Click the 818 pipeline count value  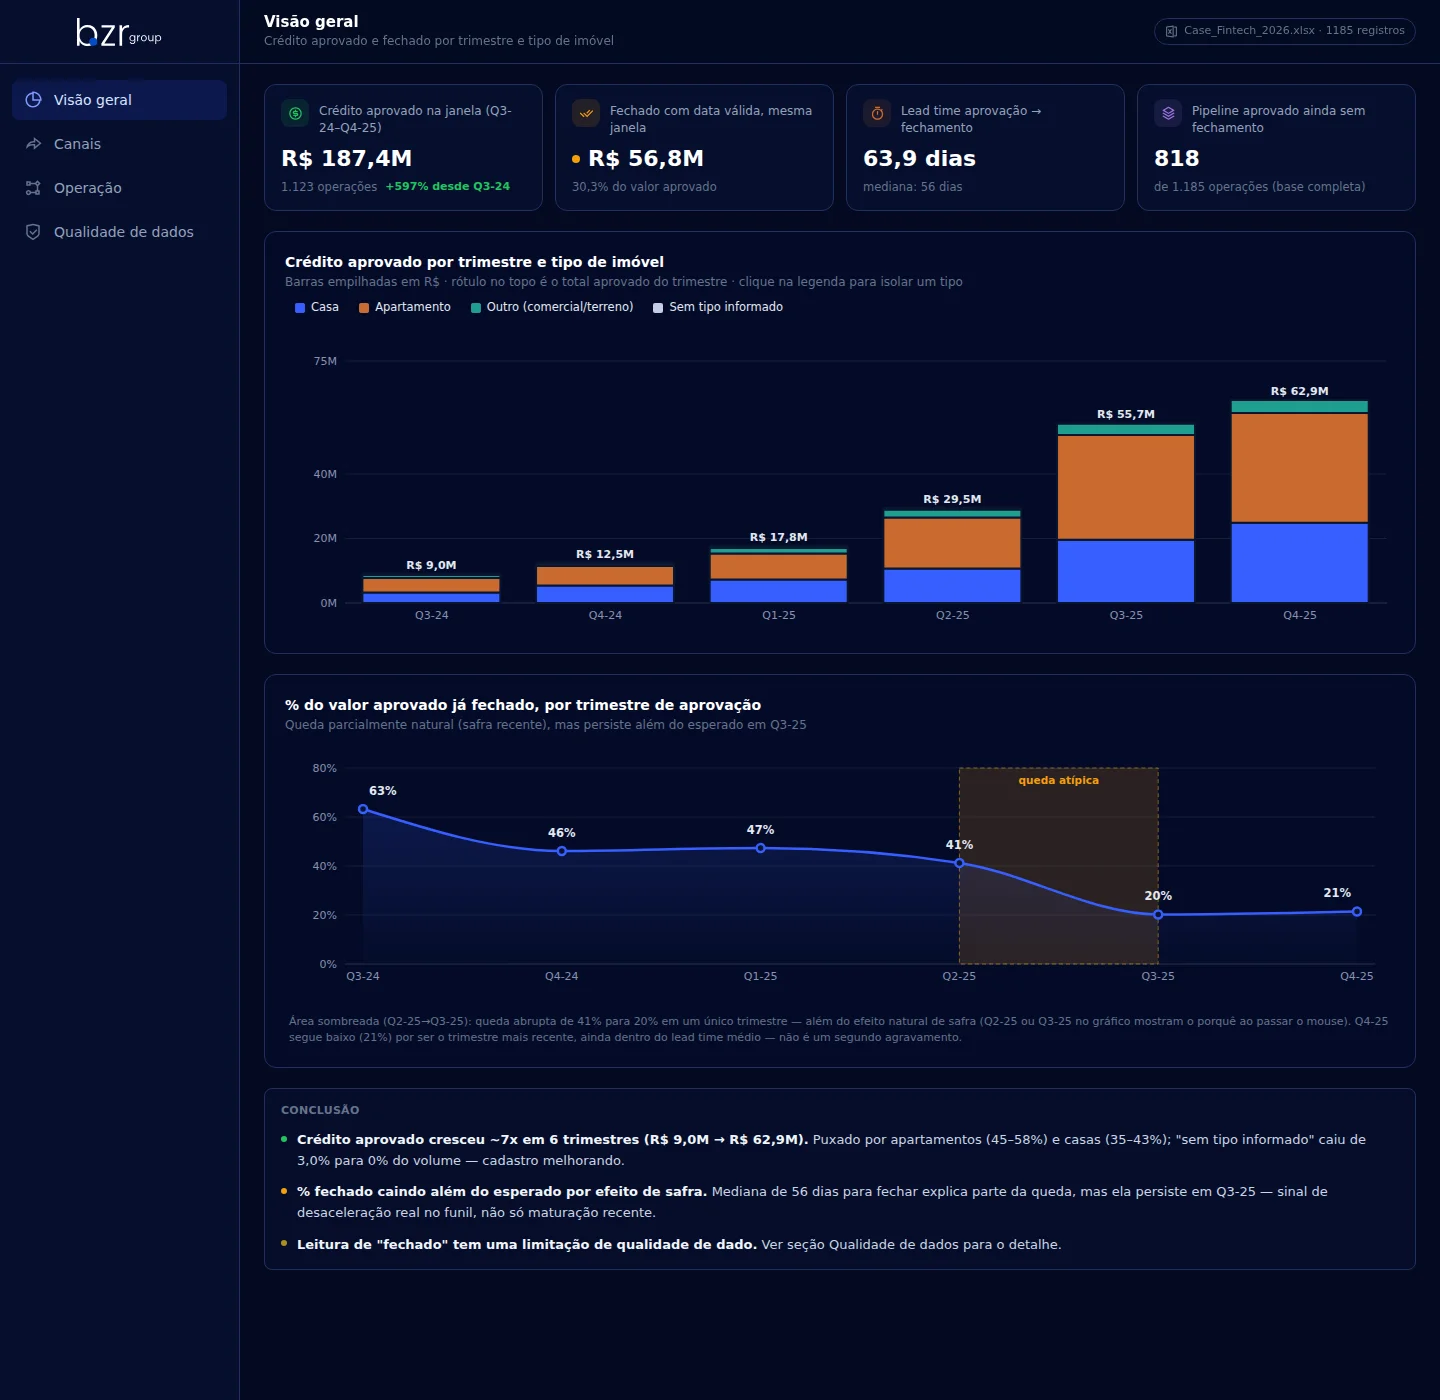pos(1176,158)
